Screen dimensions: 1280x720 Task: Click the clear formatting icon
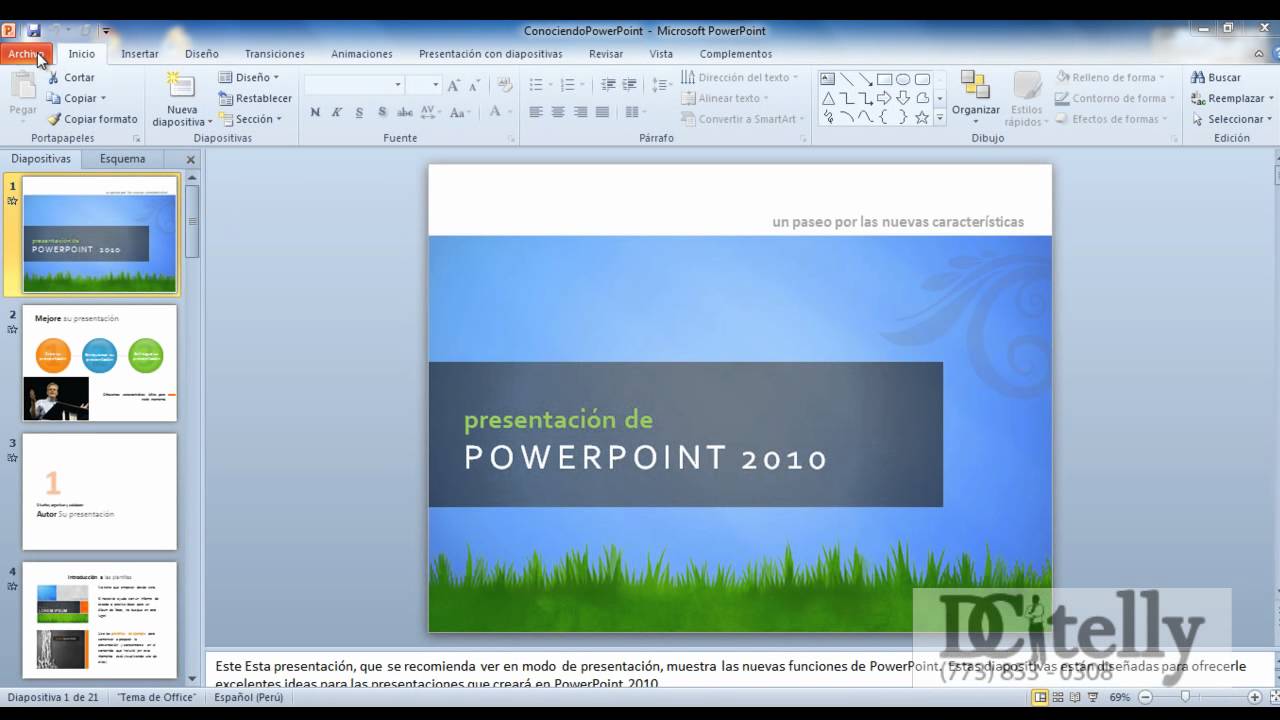505,85
